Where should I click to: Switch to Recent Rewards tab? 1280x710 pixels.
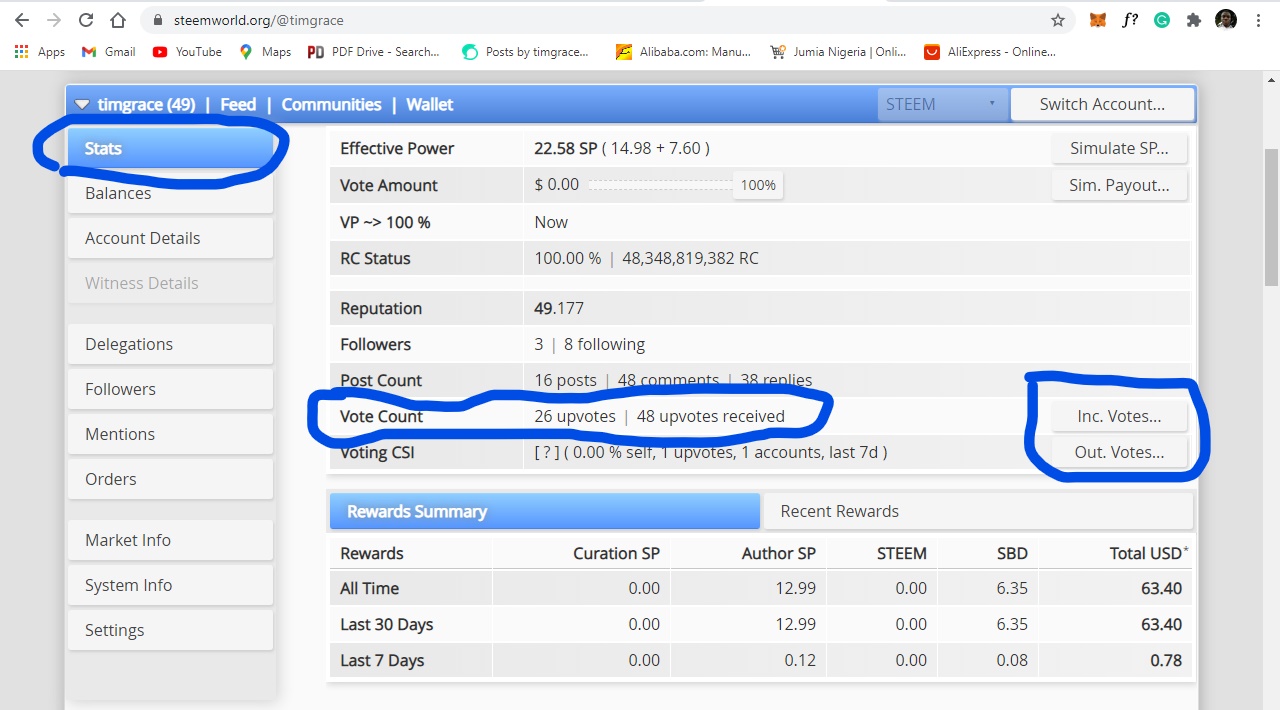pyautogui.click(x=978, y=511)
